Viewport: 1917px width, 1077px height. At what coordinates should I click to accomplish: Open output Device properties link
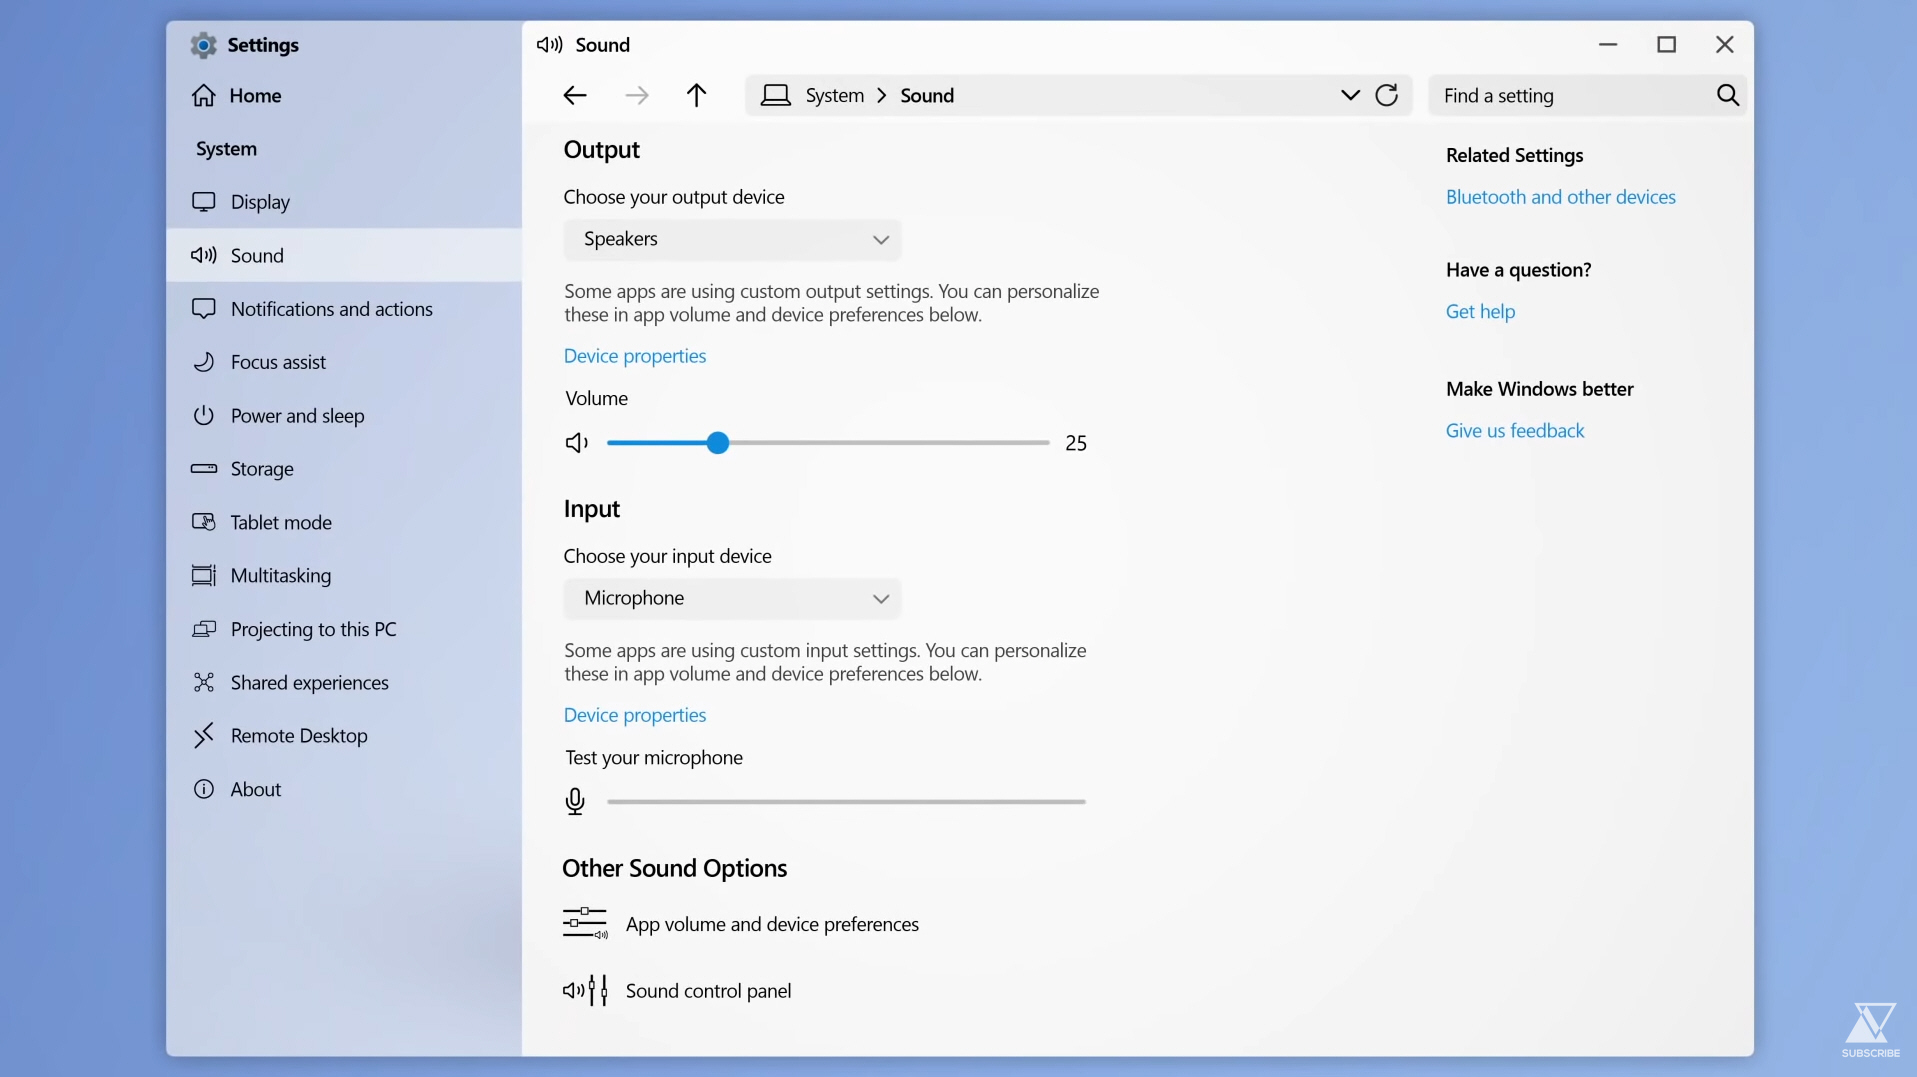pos(635,356)
